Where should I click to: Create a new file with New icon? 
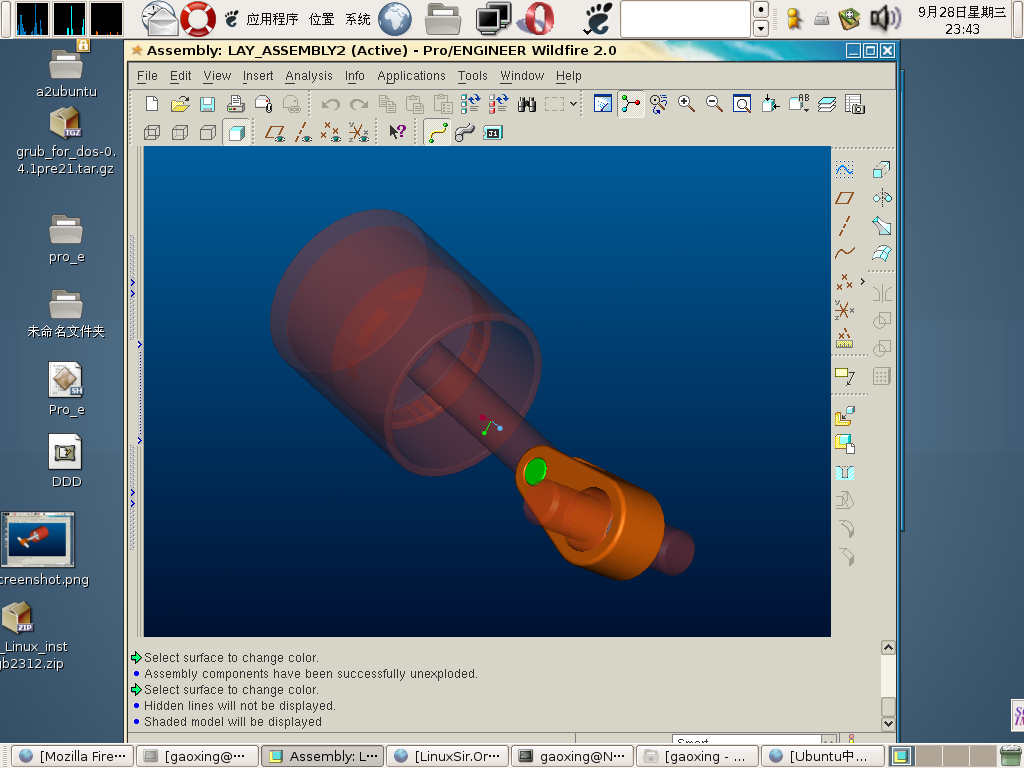(x=152, y=104)
